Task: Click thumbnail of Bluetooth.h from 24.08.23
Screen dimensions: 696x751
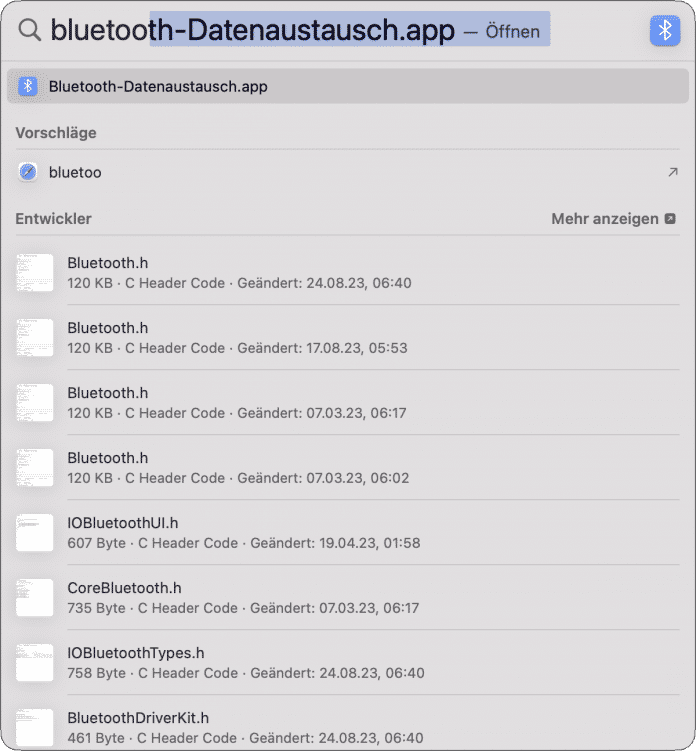Action: [x=34, y=273]
